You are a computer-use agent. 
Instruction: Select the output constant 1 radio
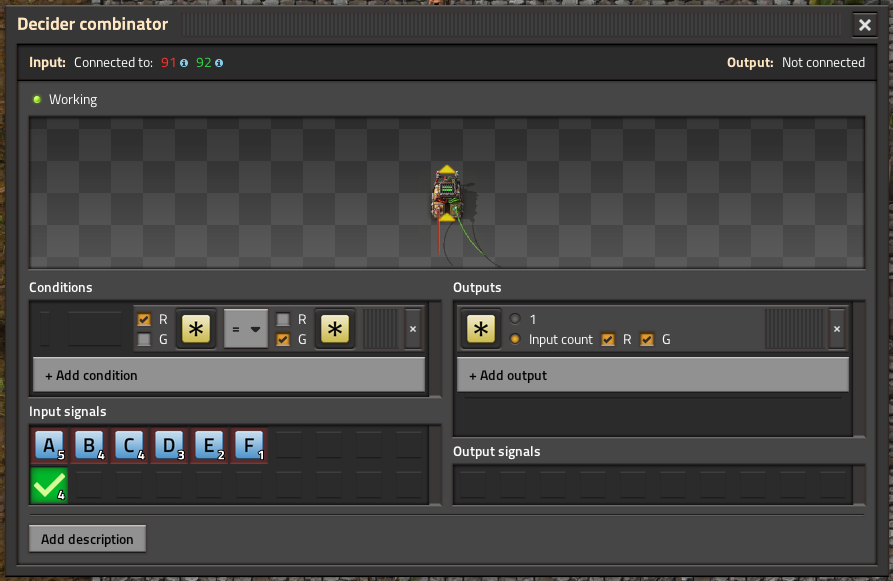[x=515, y=319]
